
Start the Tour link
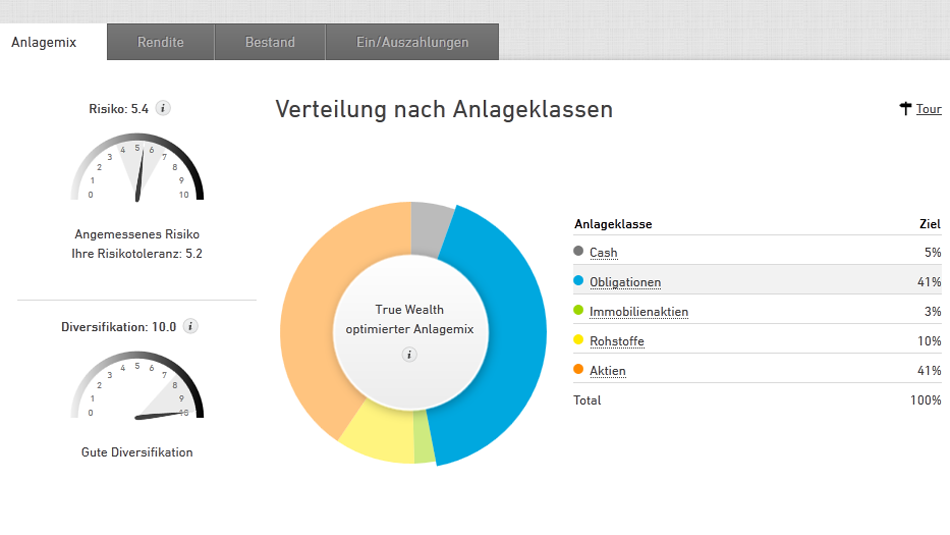click(928, 109)
